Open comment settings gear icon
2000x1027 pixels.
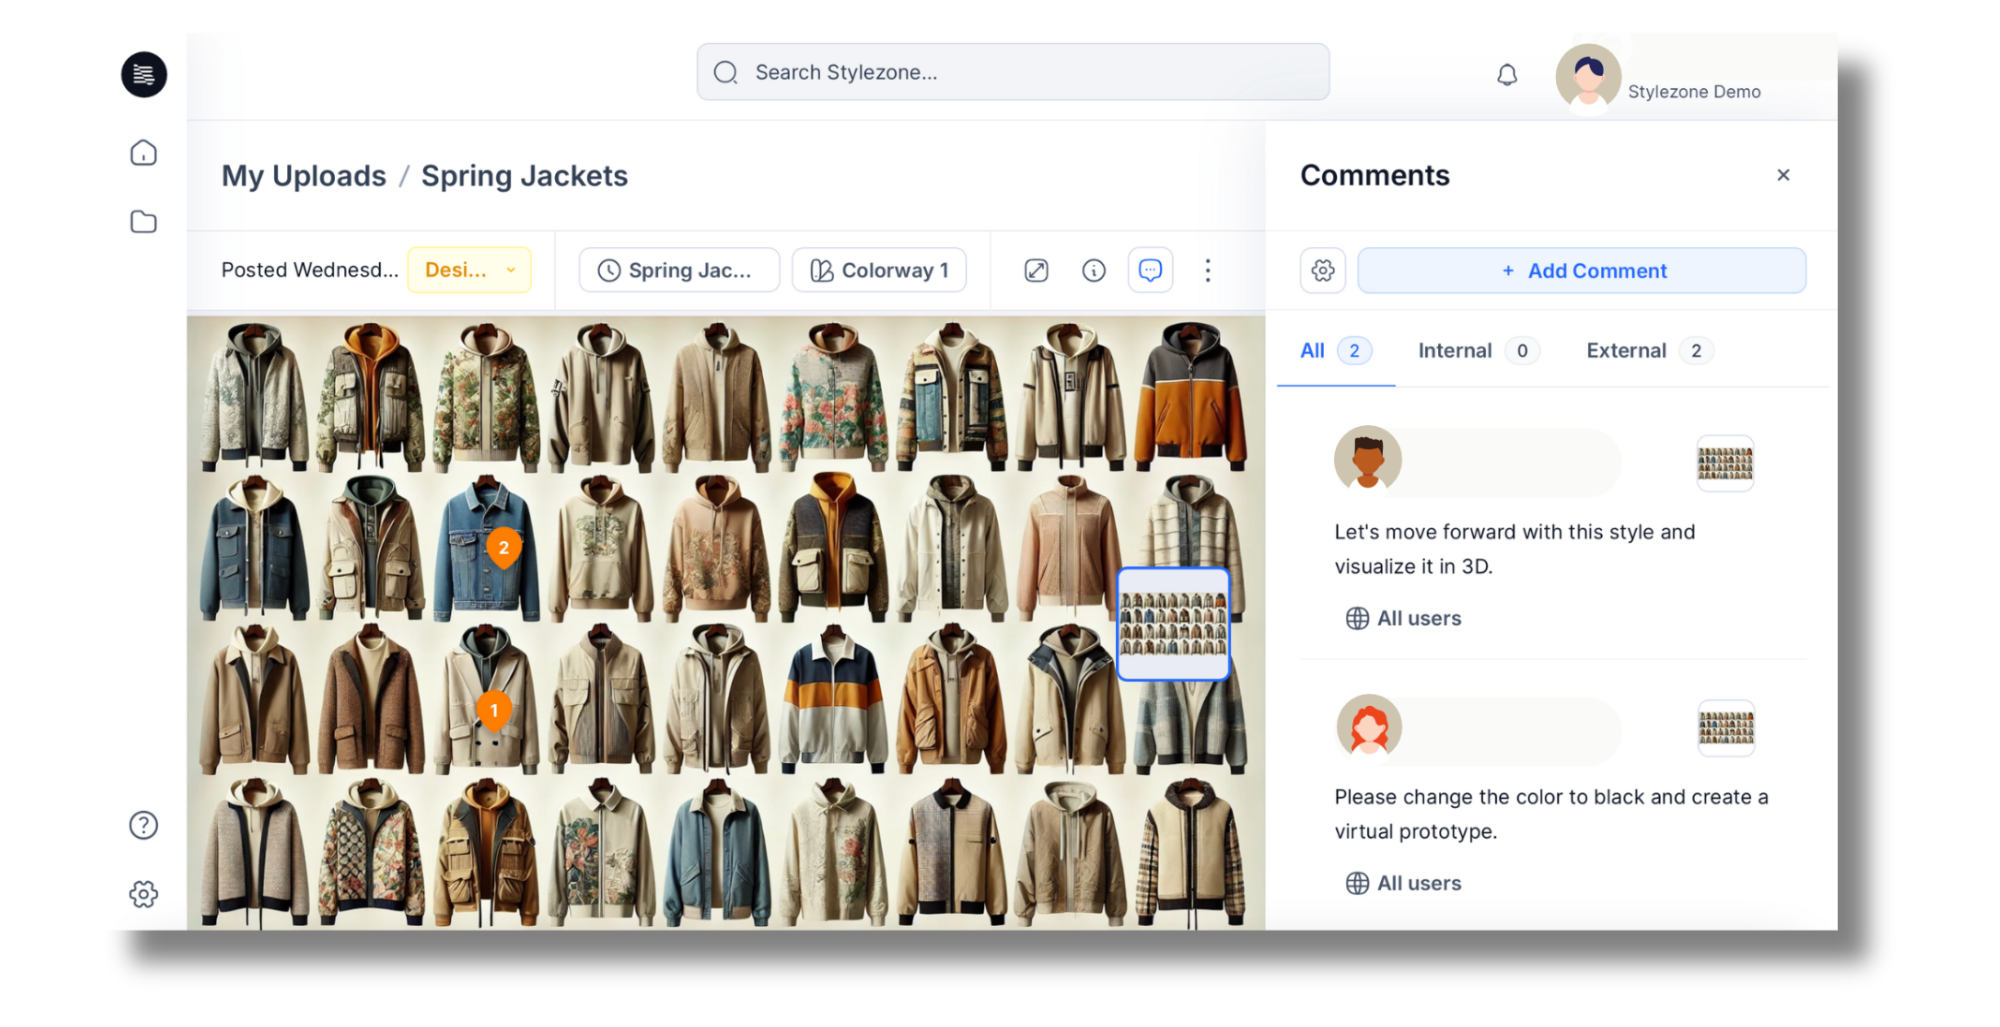tap(1323, 271)
